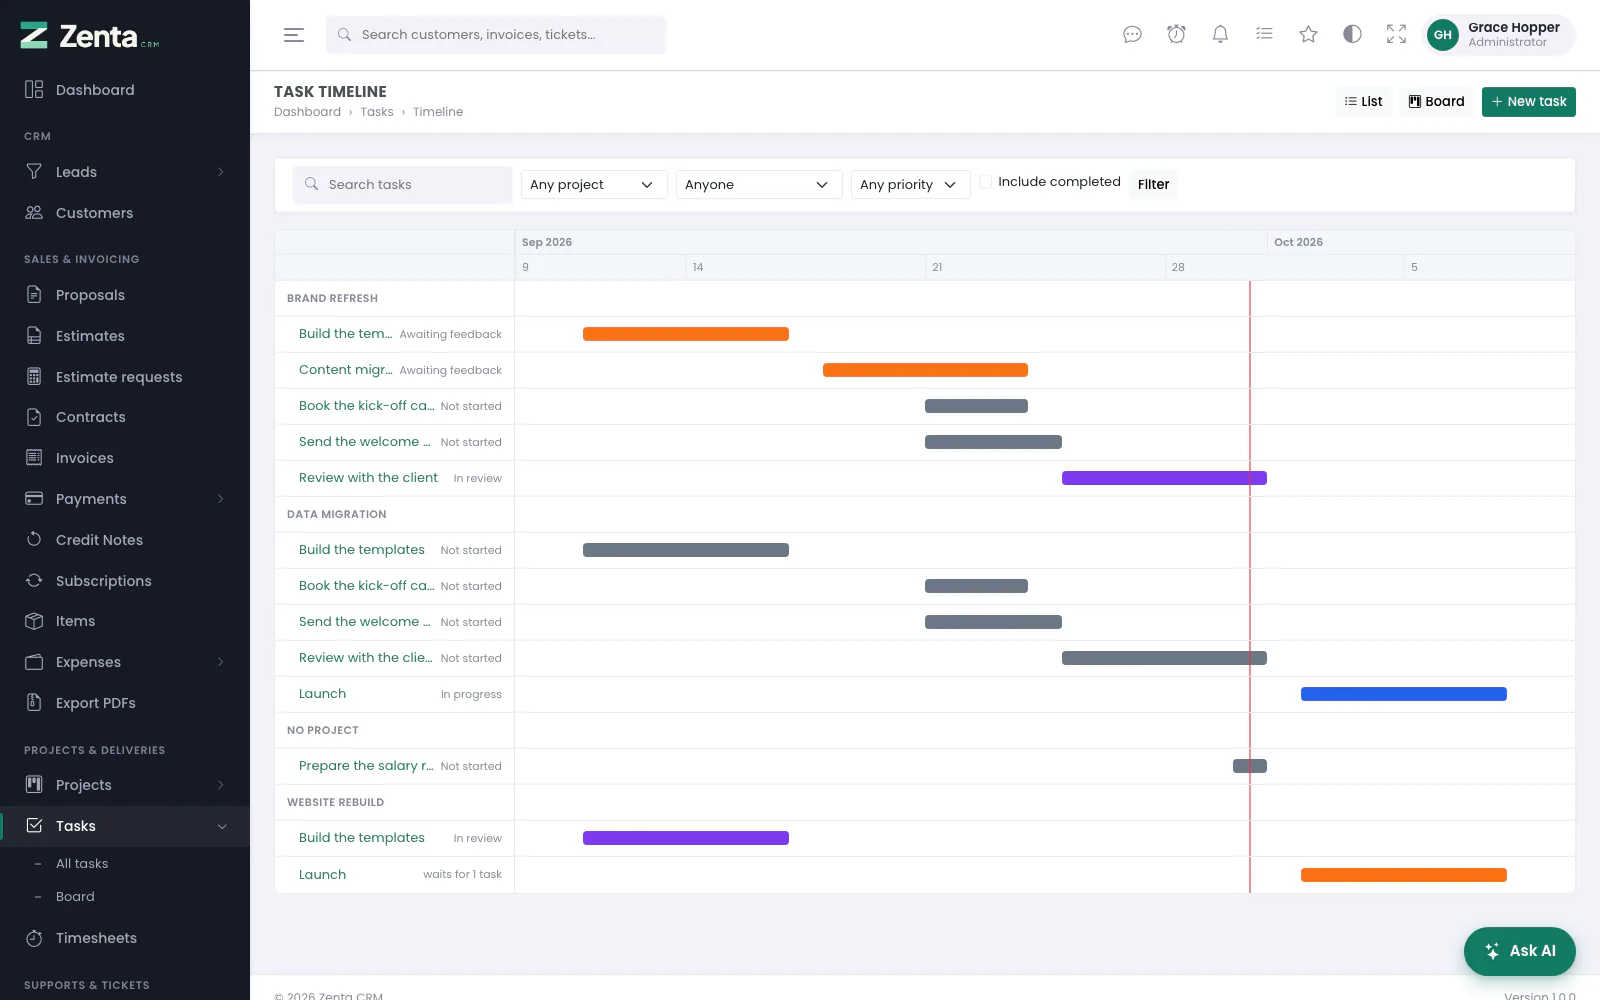Click the Tasks breadcrumb link
This screenshot has height=1000, width=1600.
click(x=377, y=112)
